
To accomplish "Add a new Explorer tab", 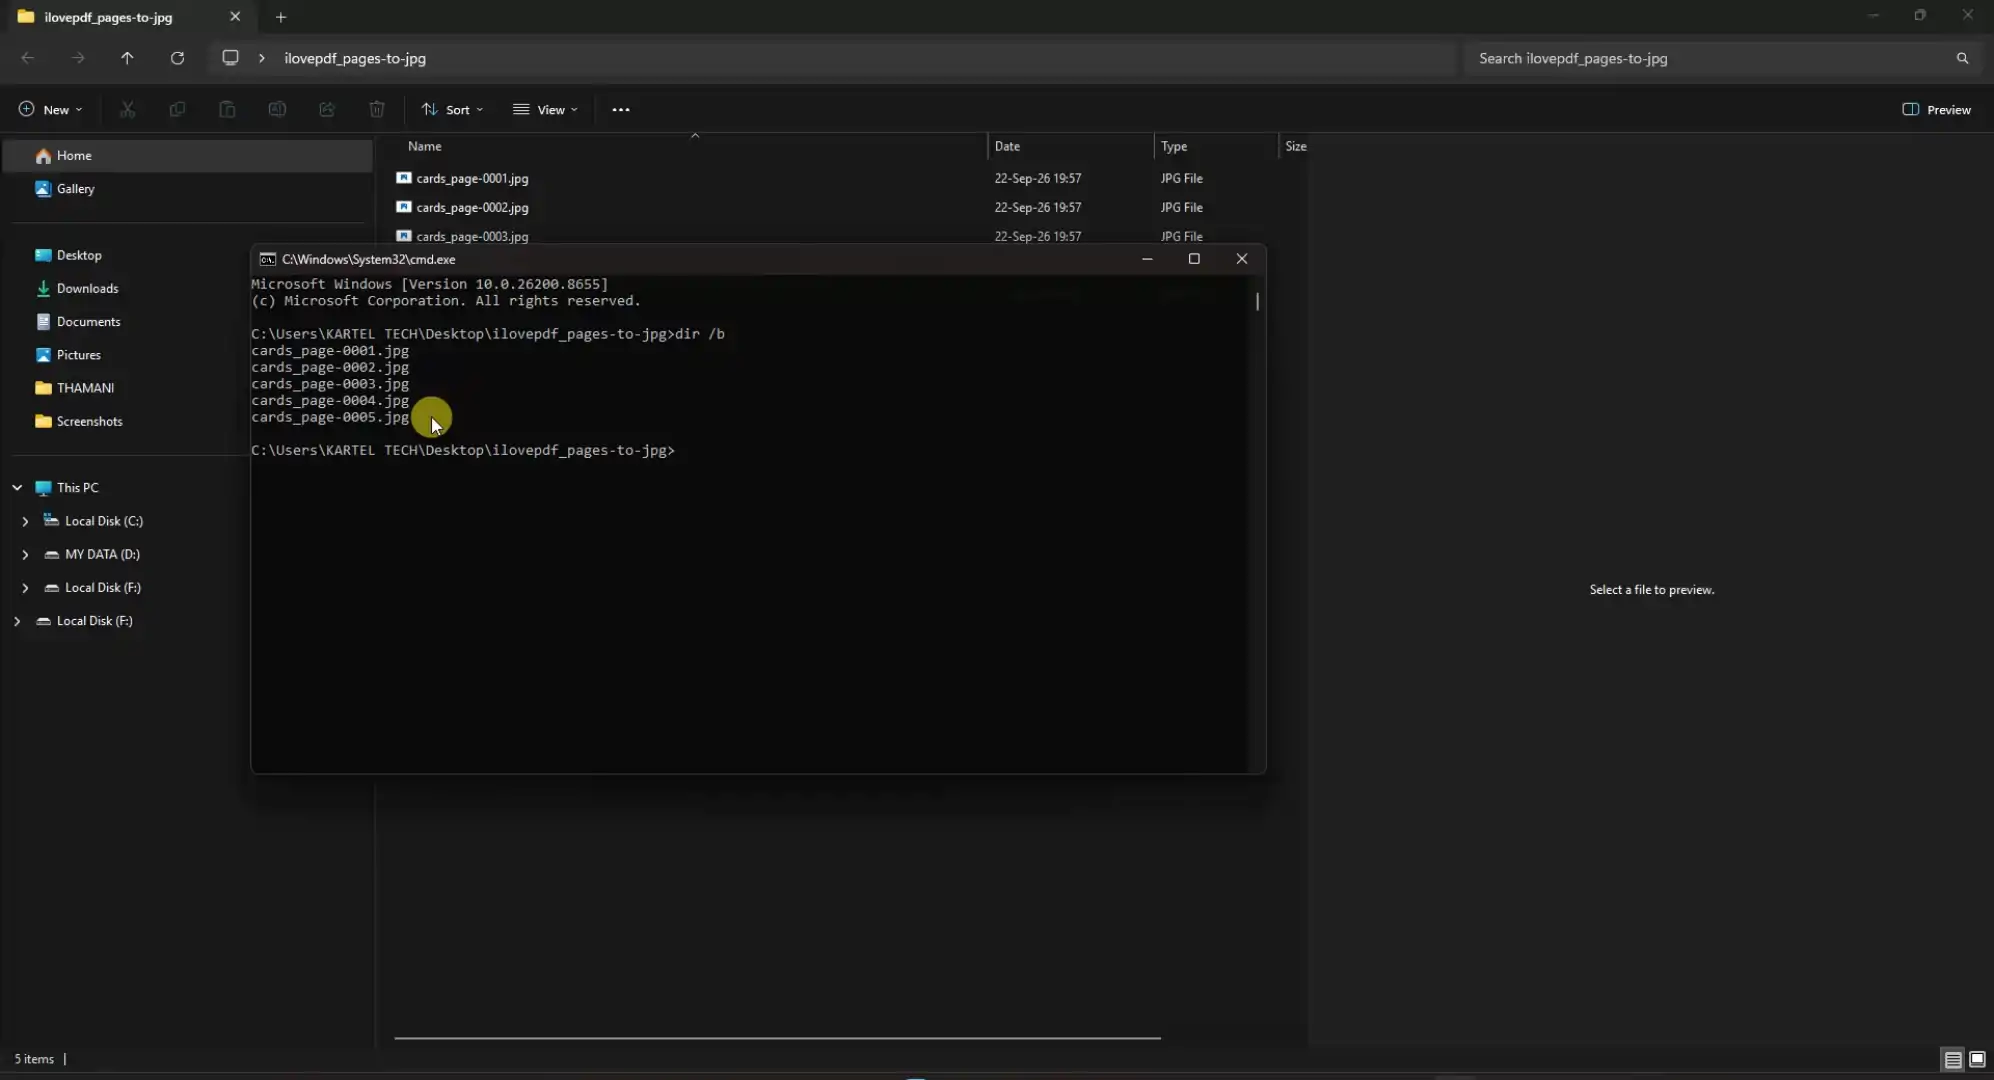I will (281, 17).
